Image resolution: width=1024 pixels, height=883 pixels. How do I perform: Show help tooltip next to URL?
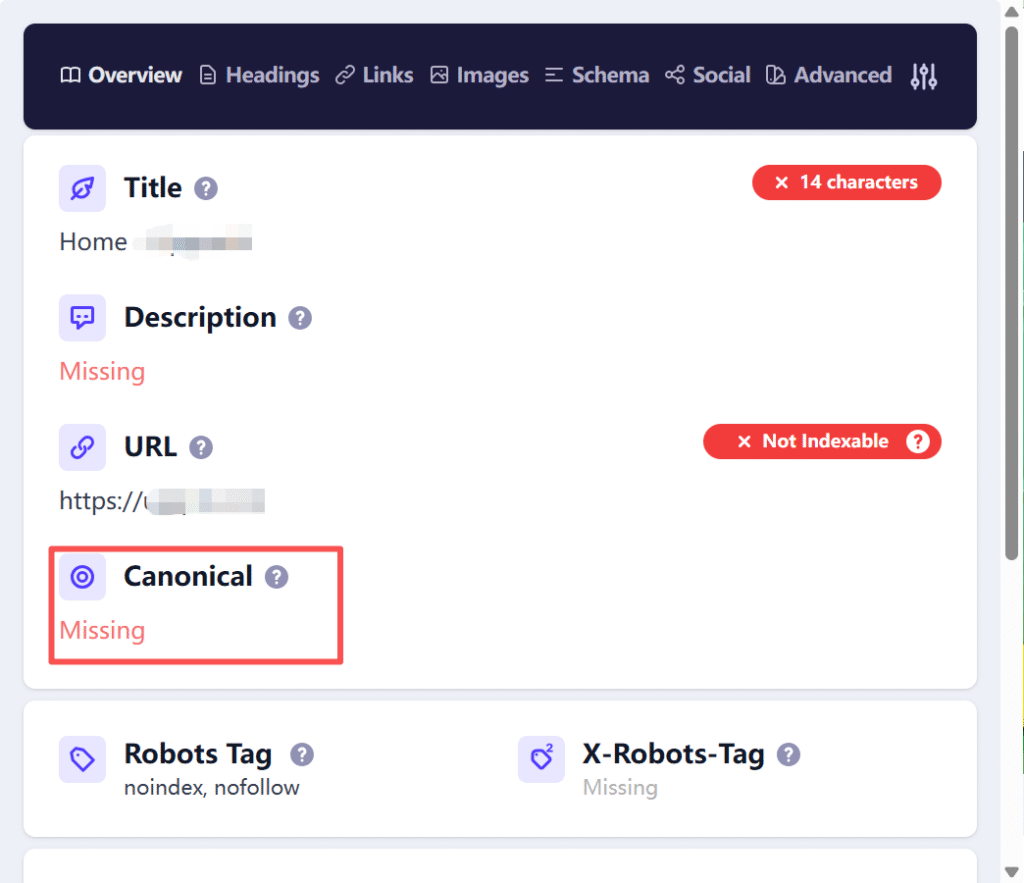[200, 447]
